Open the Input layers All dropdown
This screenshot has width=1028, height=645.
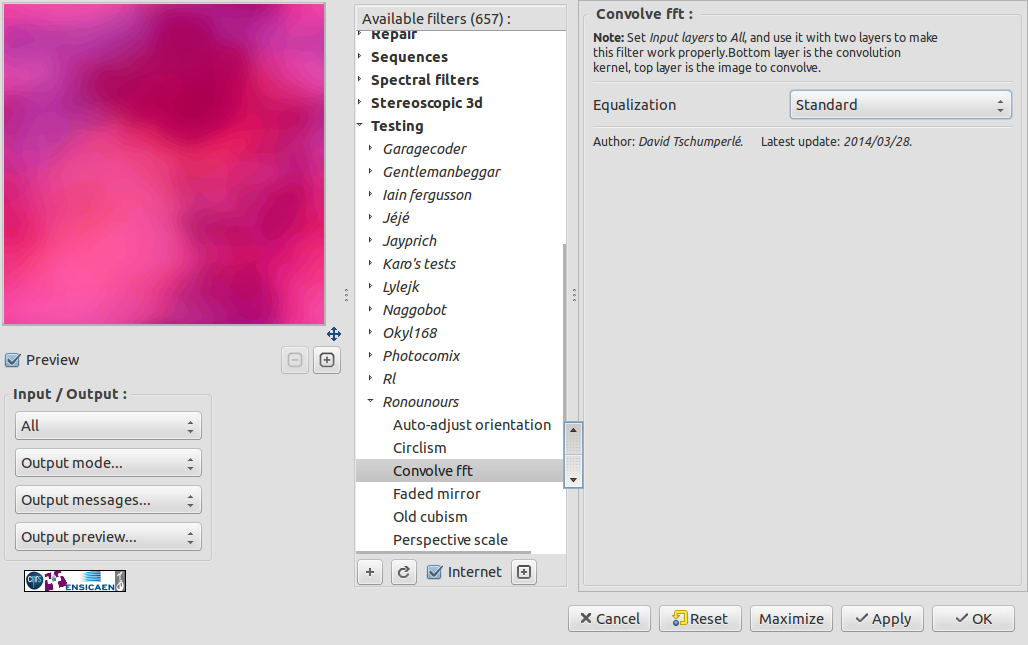(x=108, y=426)
